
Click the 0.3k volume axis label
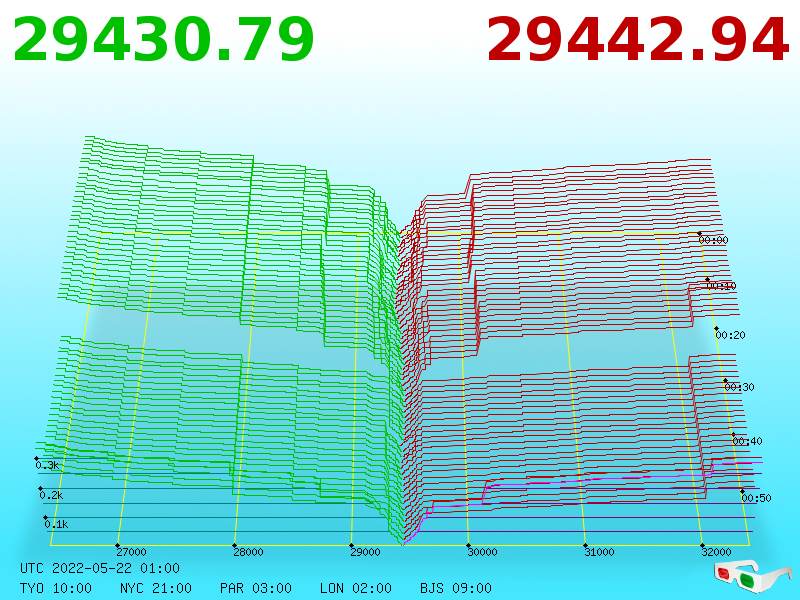click(47, 465)
